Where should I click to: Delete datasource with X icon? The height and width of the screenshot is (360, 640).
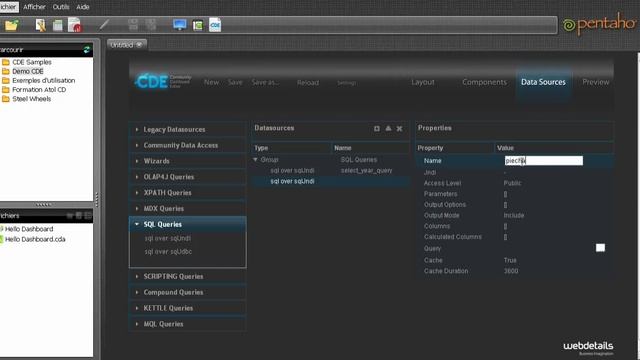pyautogui.click(x=400, y=129)
